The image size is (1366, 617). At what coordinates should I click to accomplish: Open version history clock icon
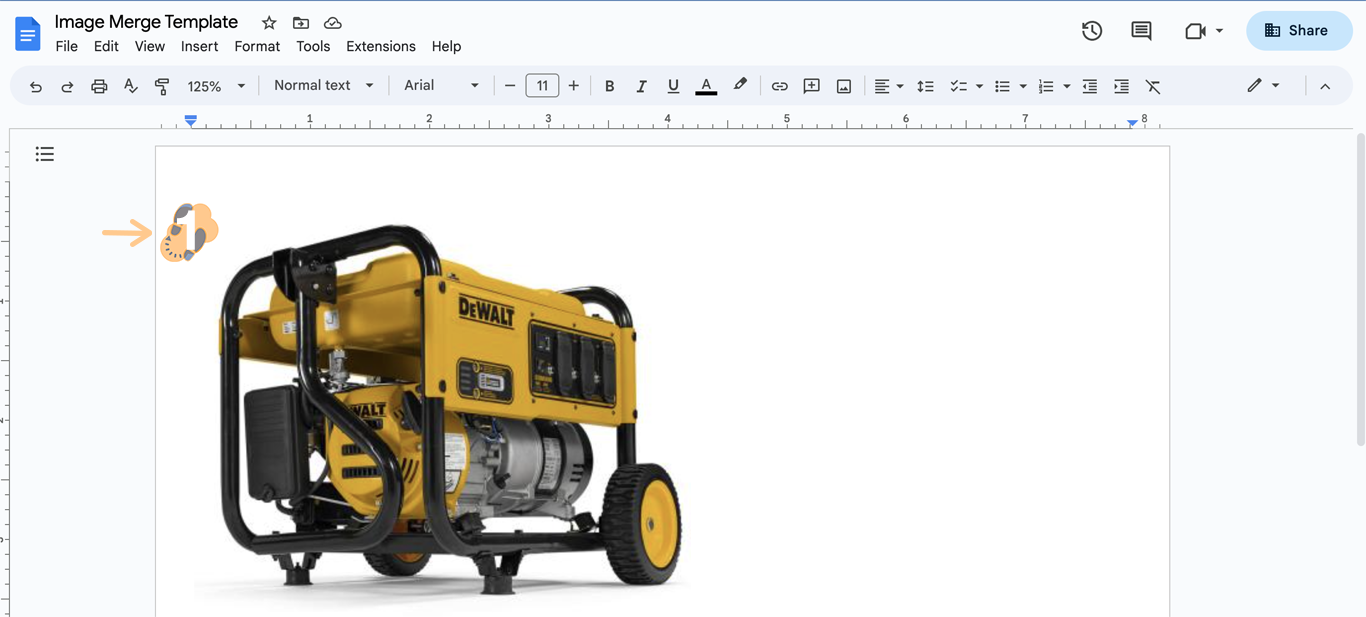coord(1092,31)
